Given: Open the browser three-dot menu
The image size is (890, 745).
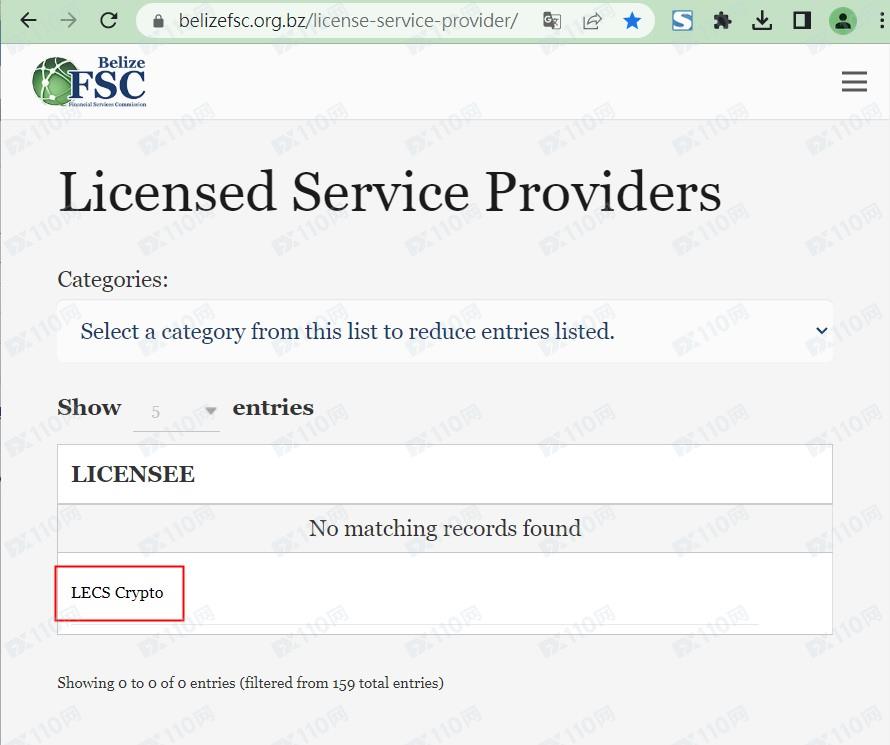Looking at the screenshot, I should pos(881,21).
